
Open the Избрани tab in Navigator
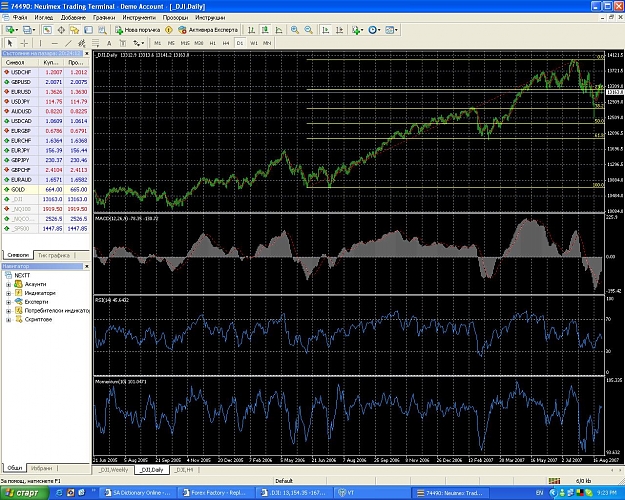tap(41, 468)
